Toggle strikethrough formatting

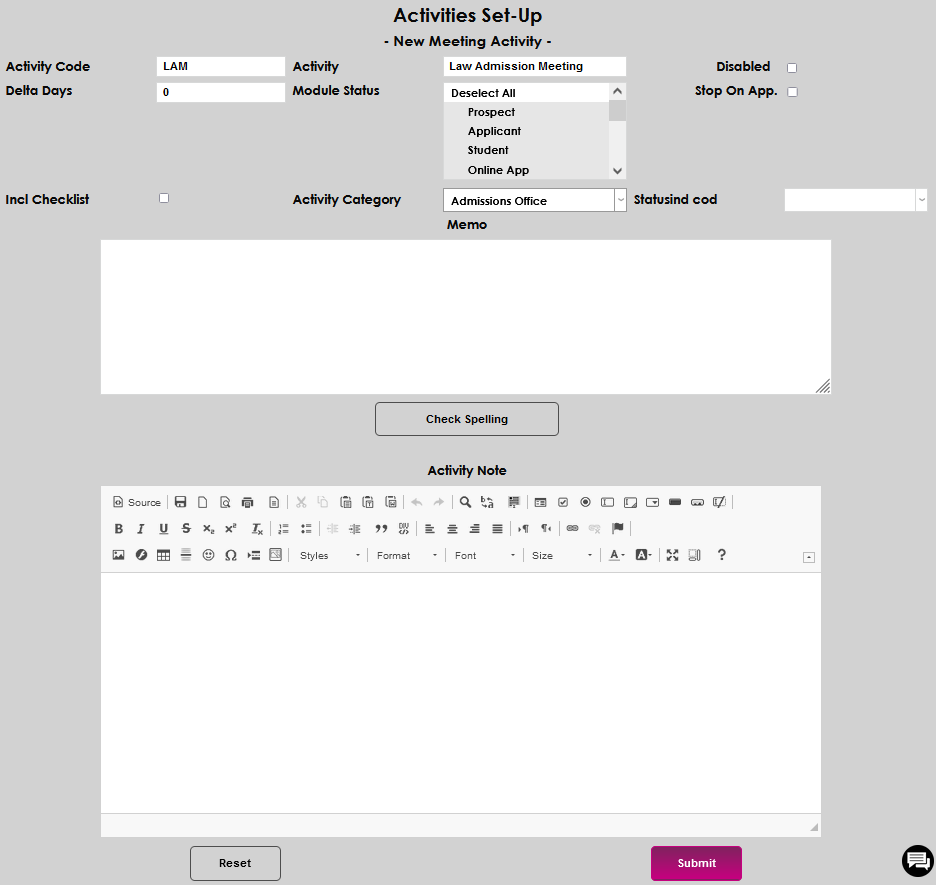click(186, 529)
